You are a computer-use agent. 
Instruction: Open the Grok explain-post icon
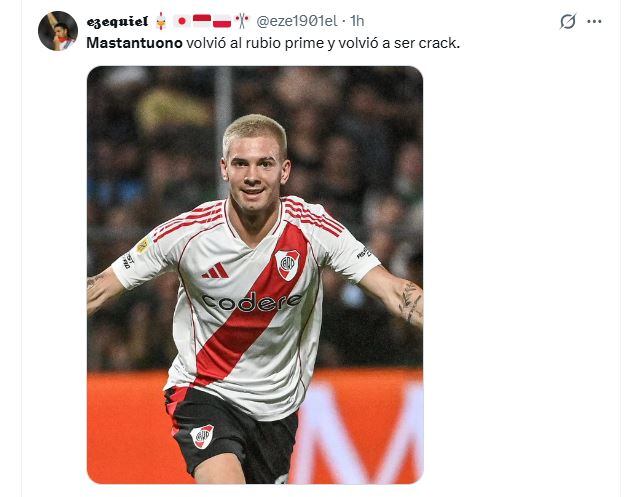point(568,21)
